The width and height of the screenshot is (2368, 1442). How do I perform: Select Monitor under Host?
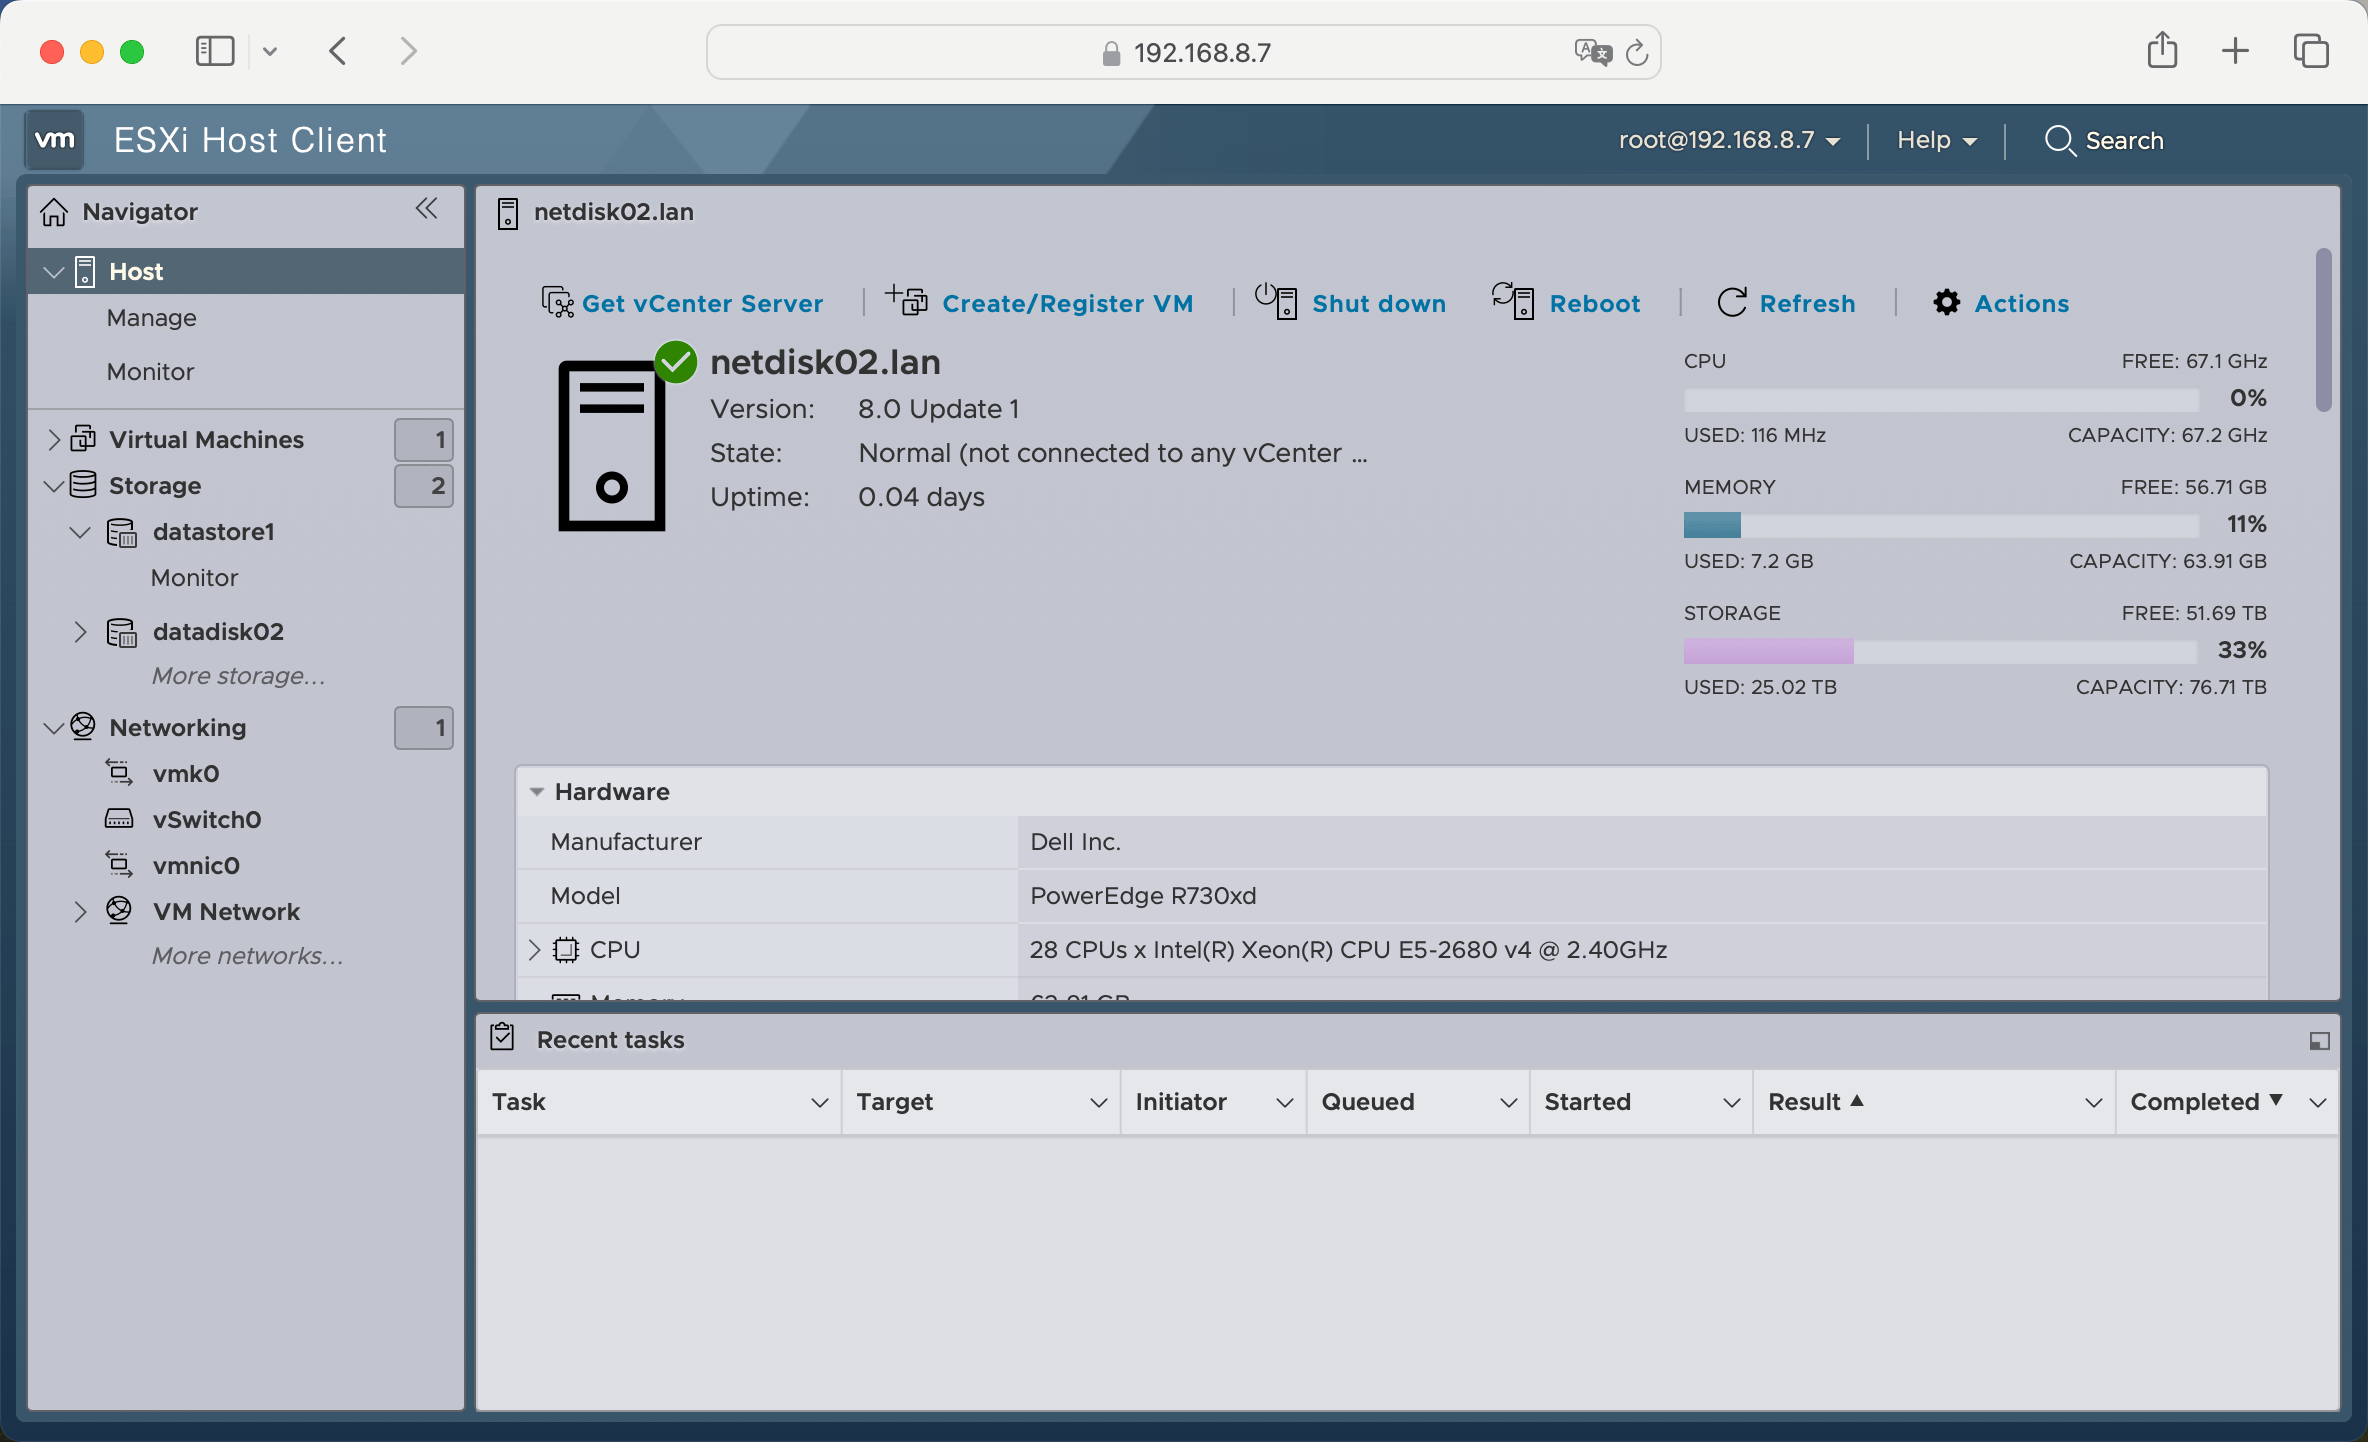[150, 372]
